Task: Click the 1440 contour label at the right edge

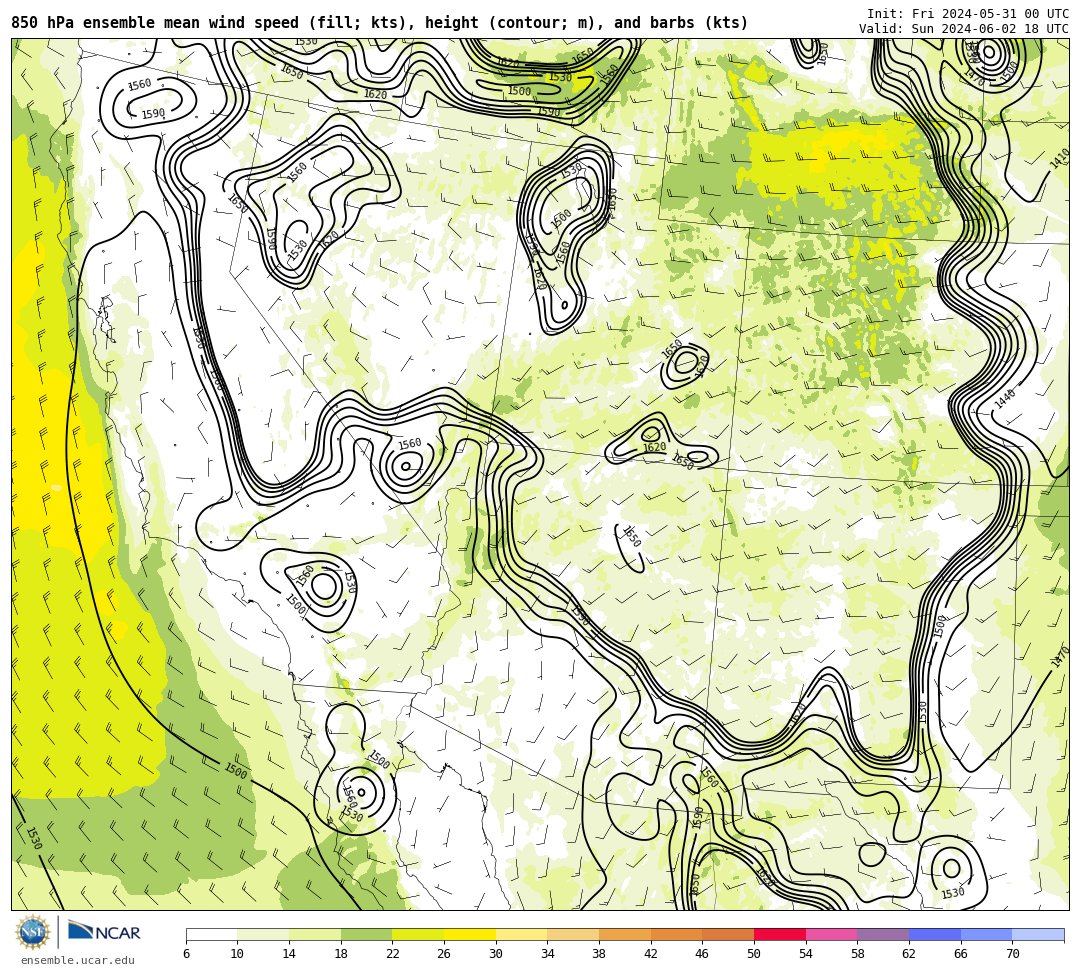Action: click(1005, 398)
